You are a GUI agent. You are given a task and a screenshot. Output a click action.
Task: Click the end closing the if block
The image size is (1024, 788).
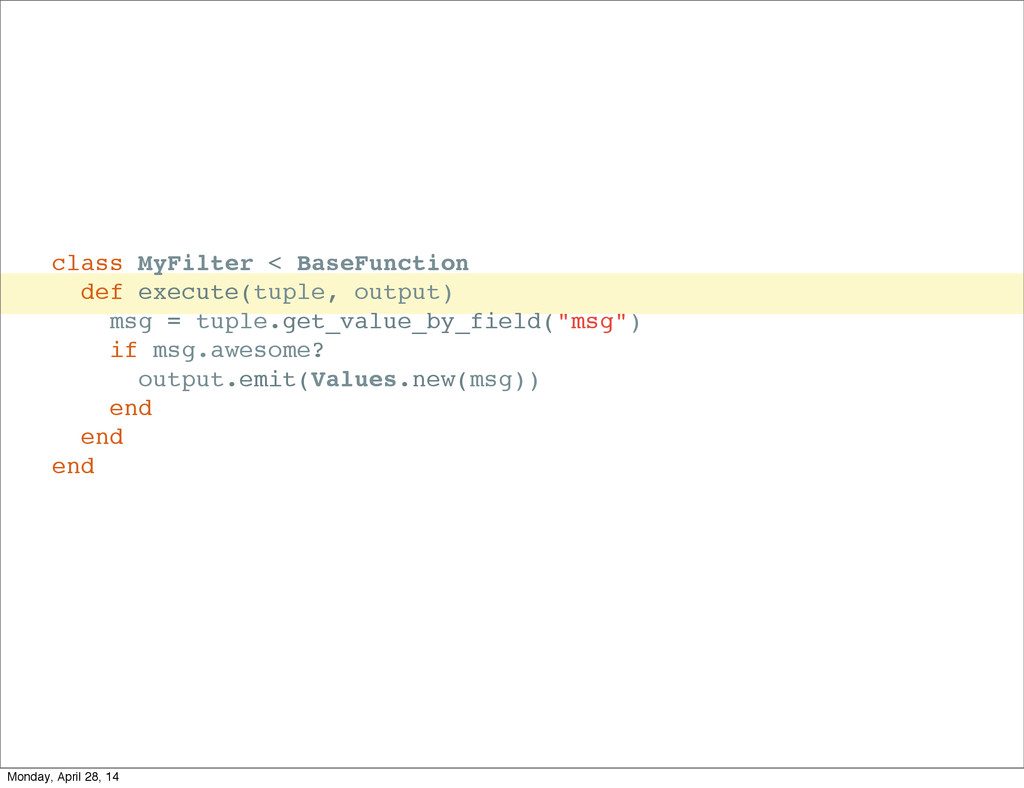click(130, 408)
